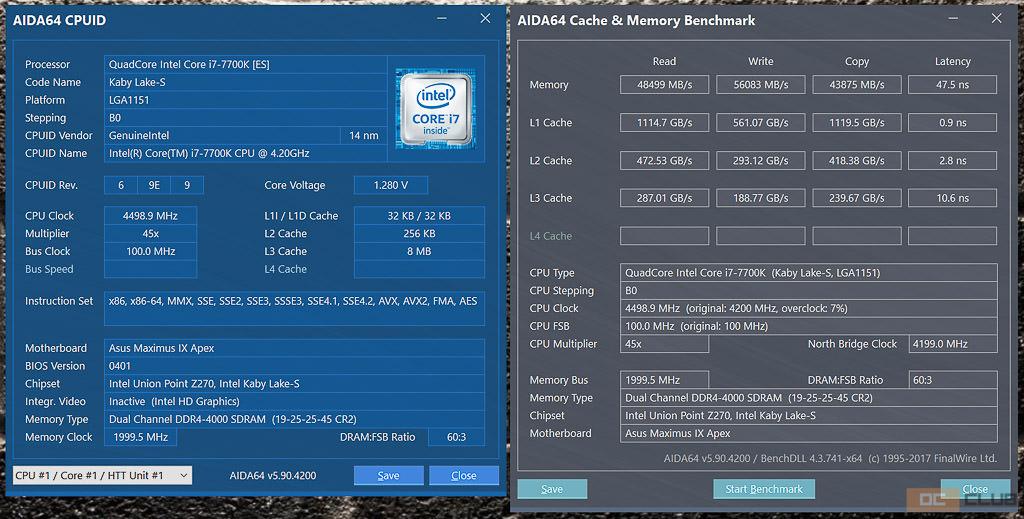Click L3 Cache Write value 188.77 GB/s
Viewport: 1024px width, 519px height.
[x=761, y=198]
